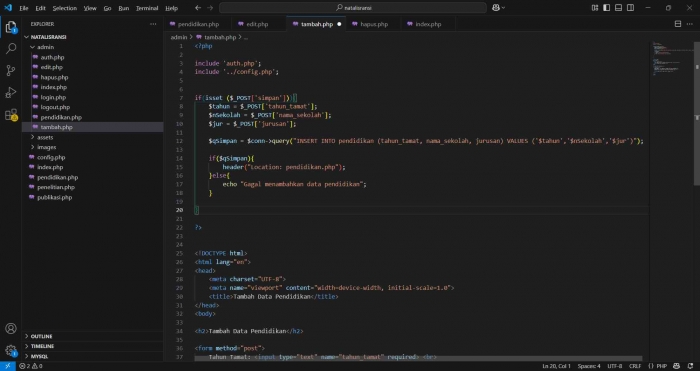
Task: Switch to the hapus.php editor tab
Action: 374,24
